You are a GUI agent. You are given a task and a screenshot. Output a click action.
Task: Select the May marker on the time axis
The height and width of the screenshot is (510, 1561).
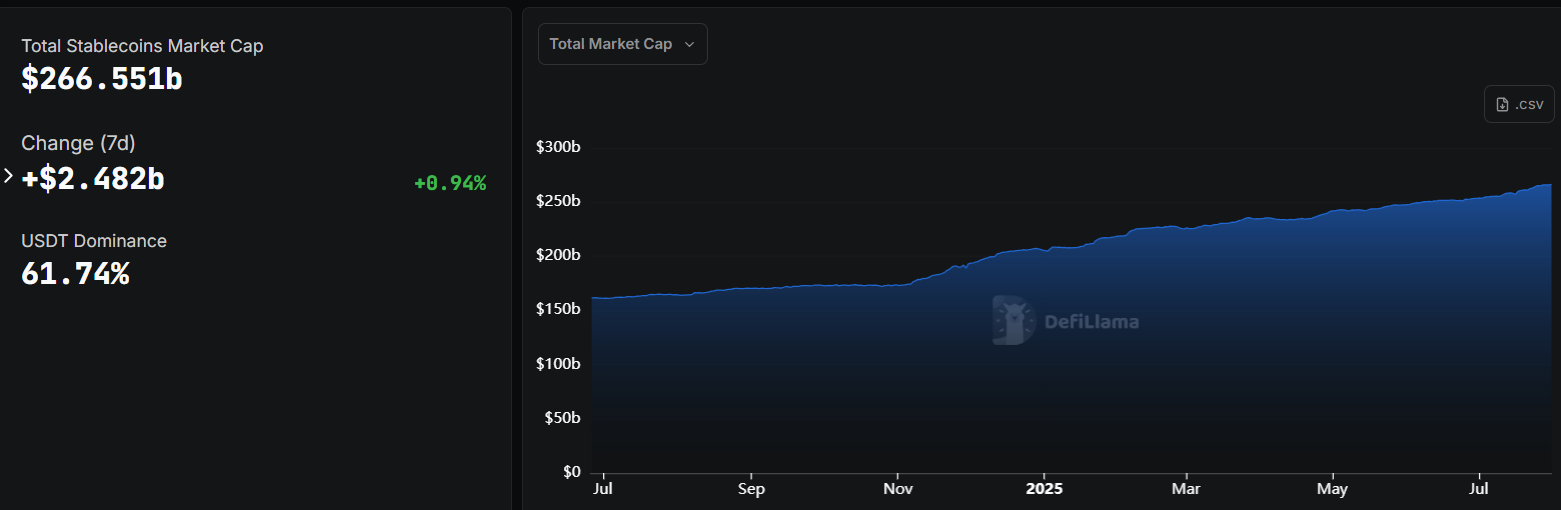[x=1332, y=489]
